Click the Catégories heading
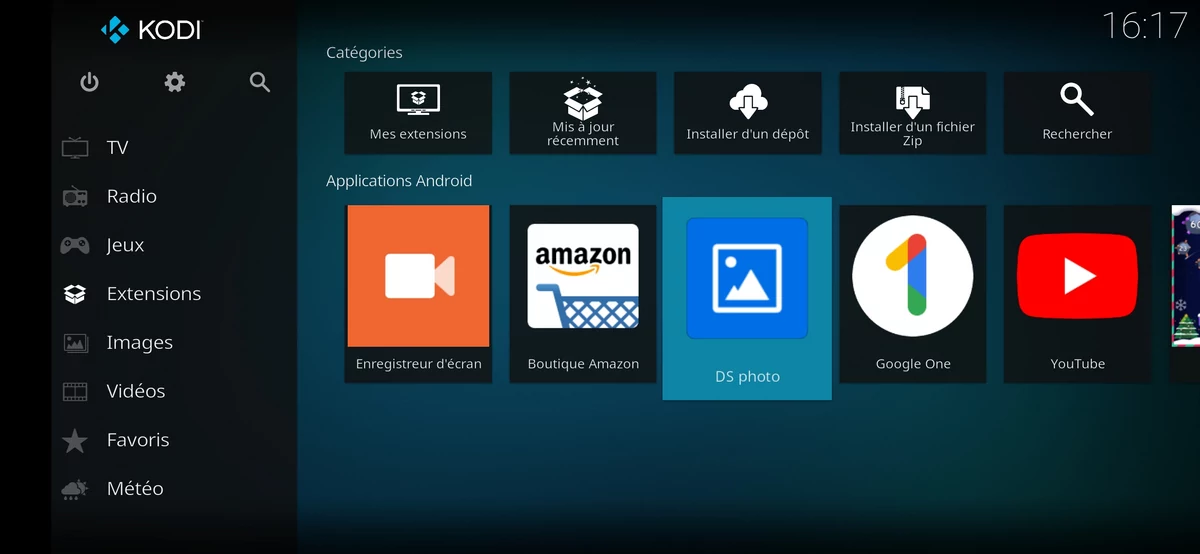The height and width of the screenshot is (554, 1200). click(364, 53)
